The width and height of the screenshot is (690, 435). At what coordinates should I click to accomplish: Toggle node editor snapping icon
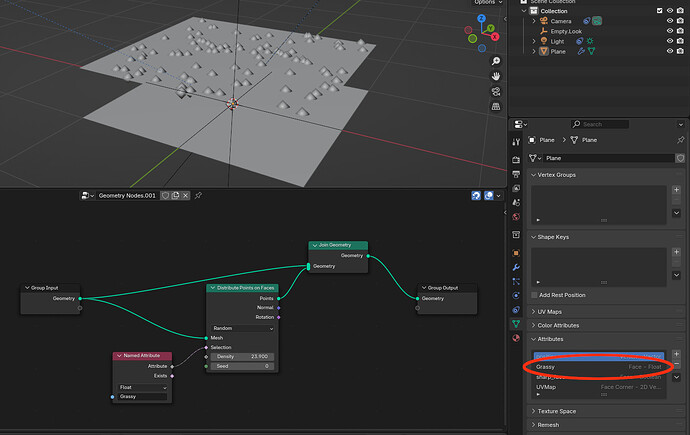(x=476, y=196)
